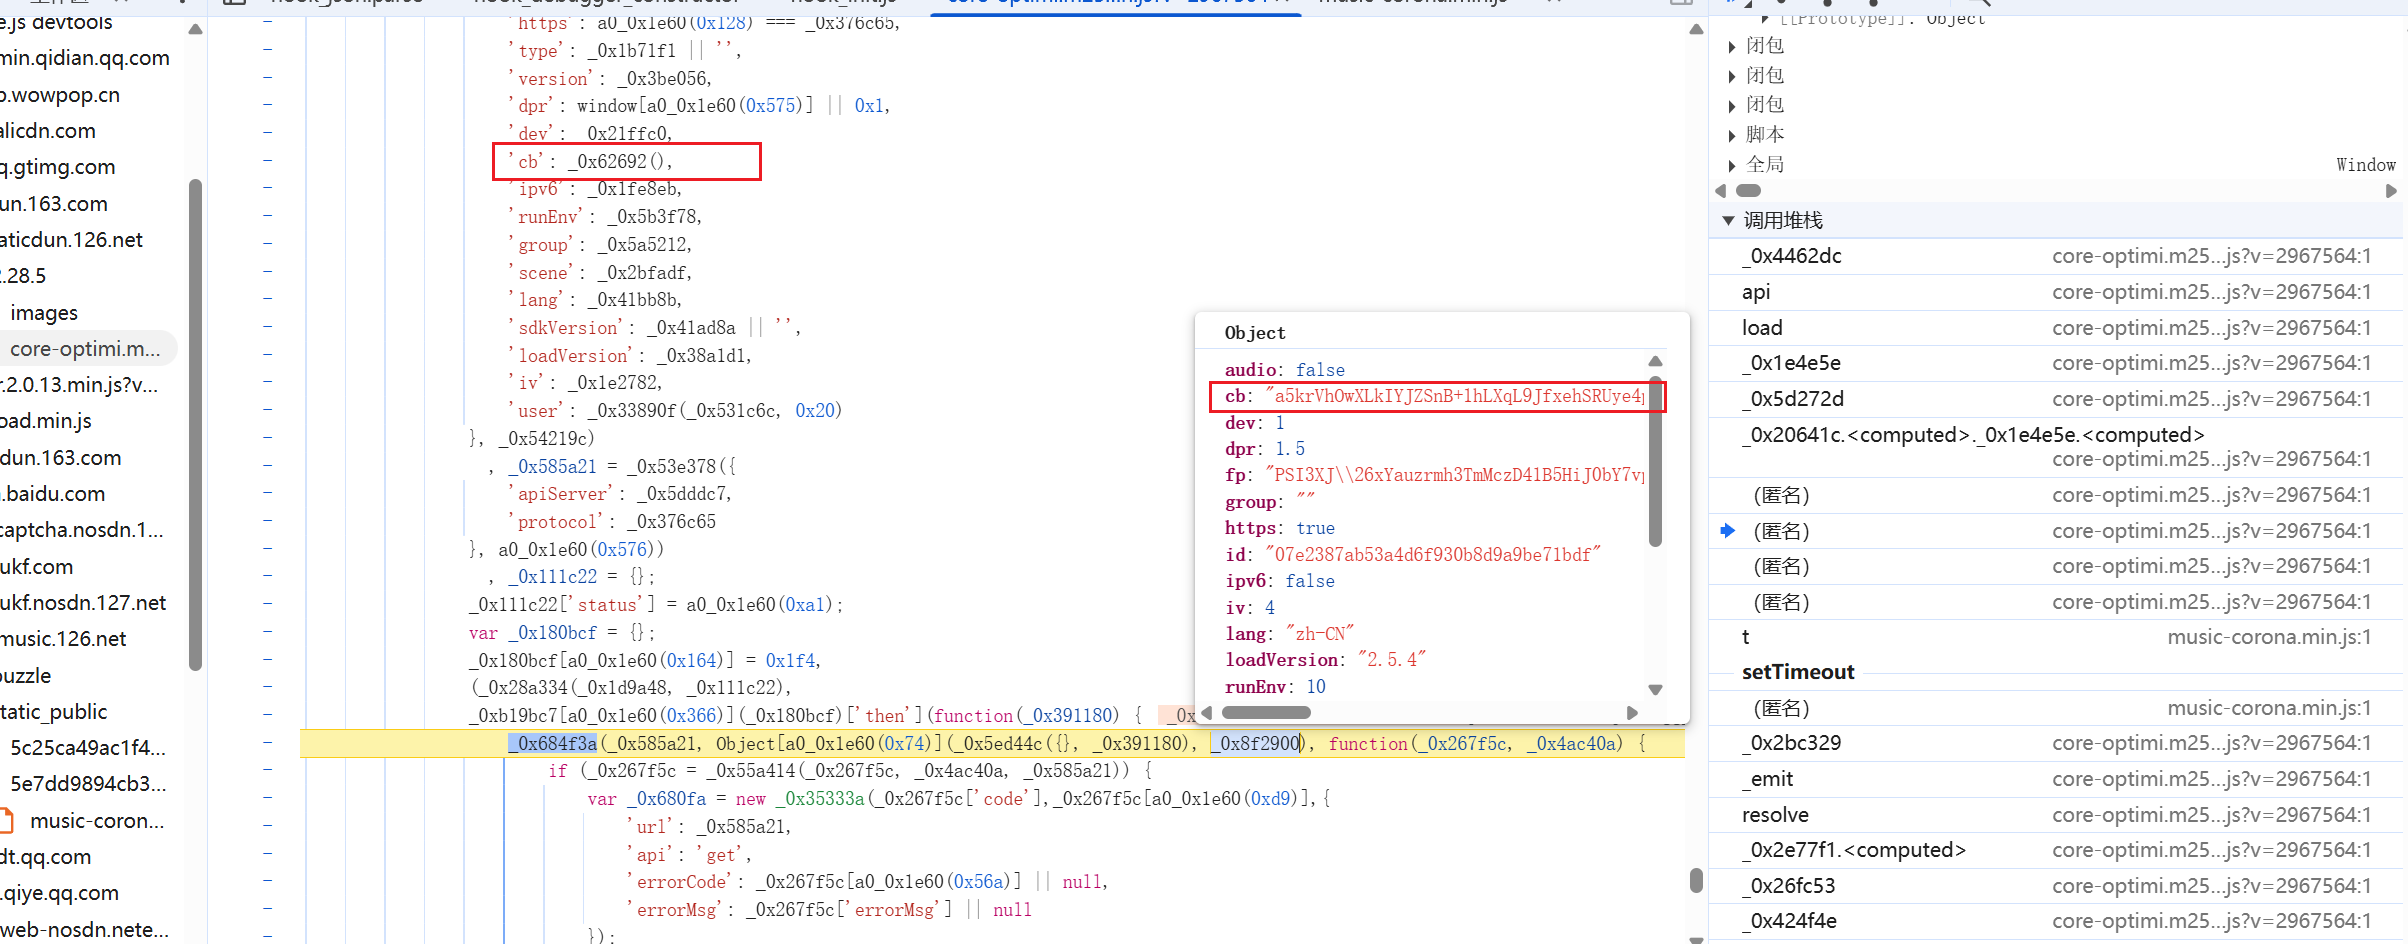The height and width of the screenshot is (944, 2408).
Task: Collapse the 调用堆栈 call stack section
Action: (x=1728, y=220)
